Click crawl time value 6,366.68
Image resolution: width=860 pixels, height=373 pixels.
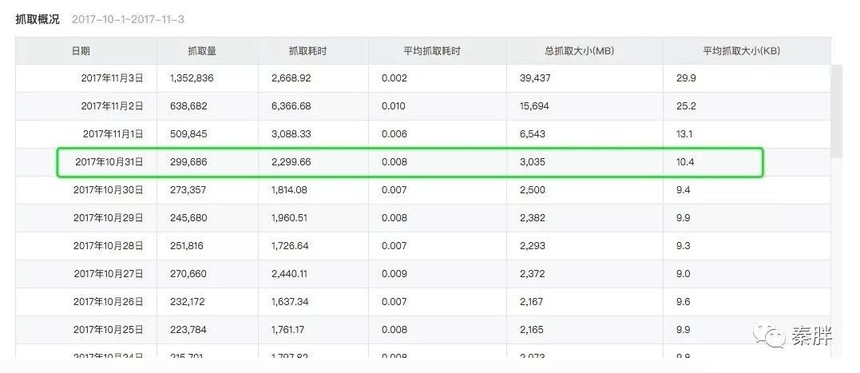(291, 106)
